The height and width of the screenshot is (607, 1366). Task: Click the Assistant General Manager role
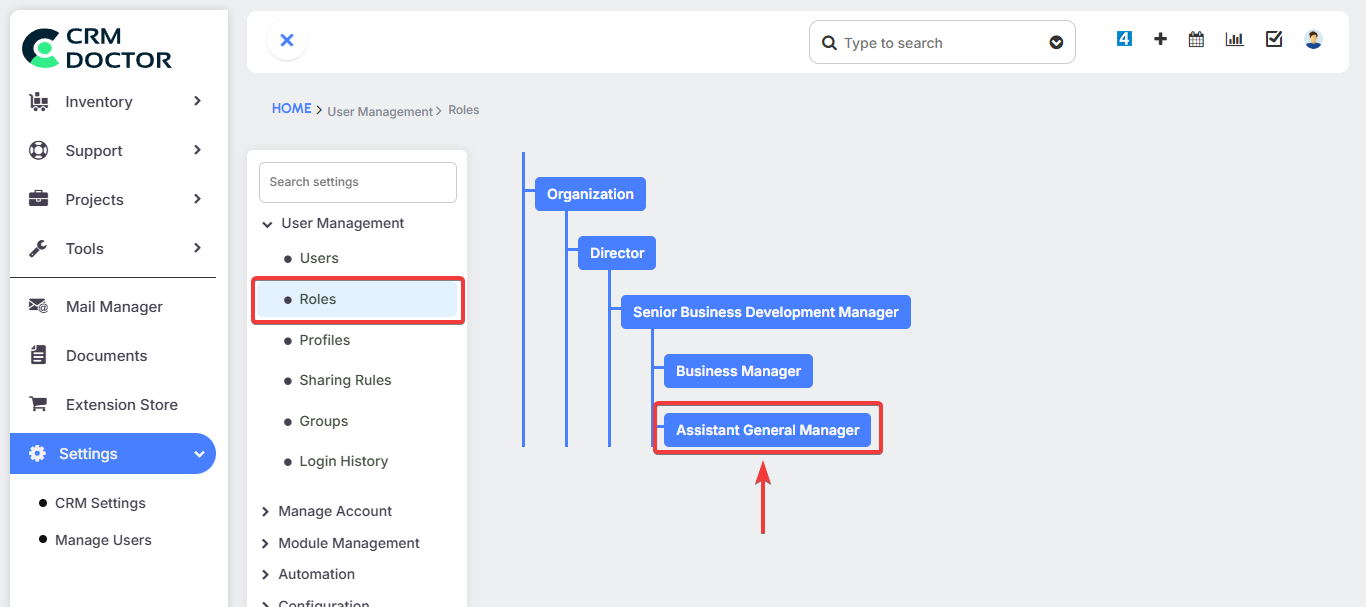click(x=767, y=430)
